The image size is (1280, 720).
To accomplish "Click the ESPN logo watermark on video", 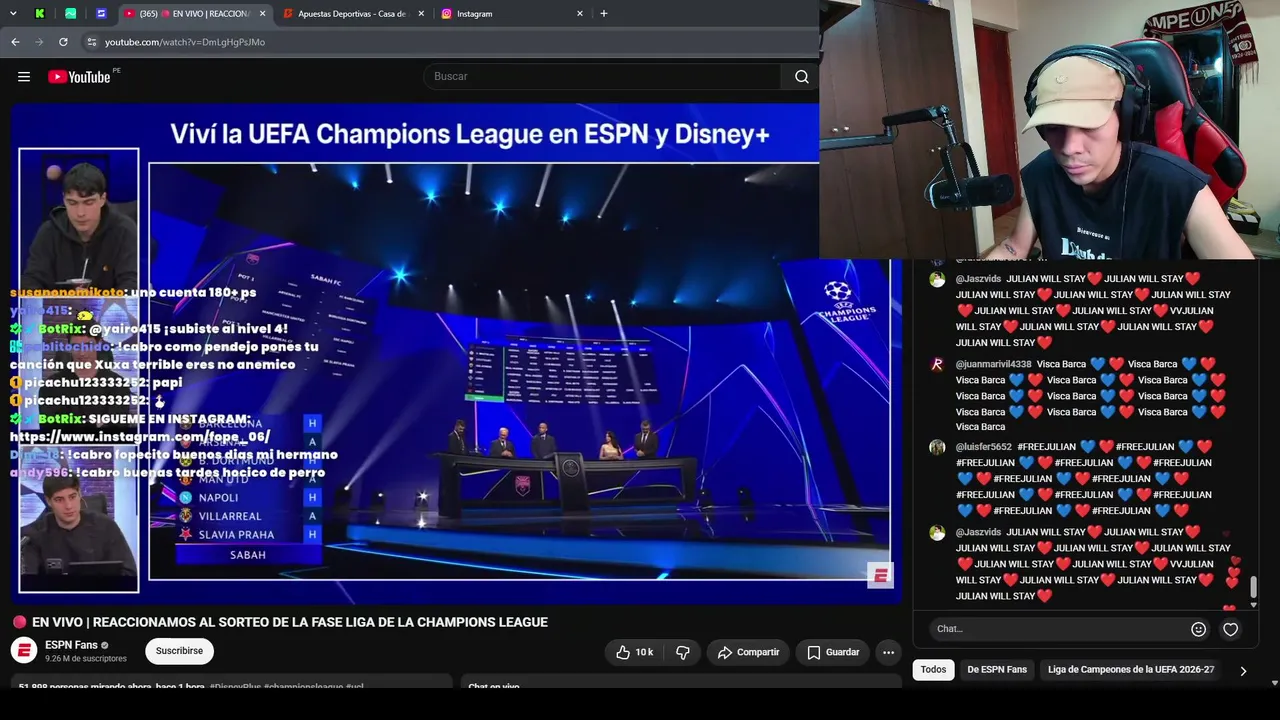I will tap(880, 574).
